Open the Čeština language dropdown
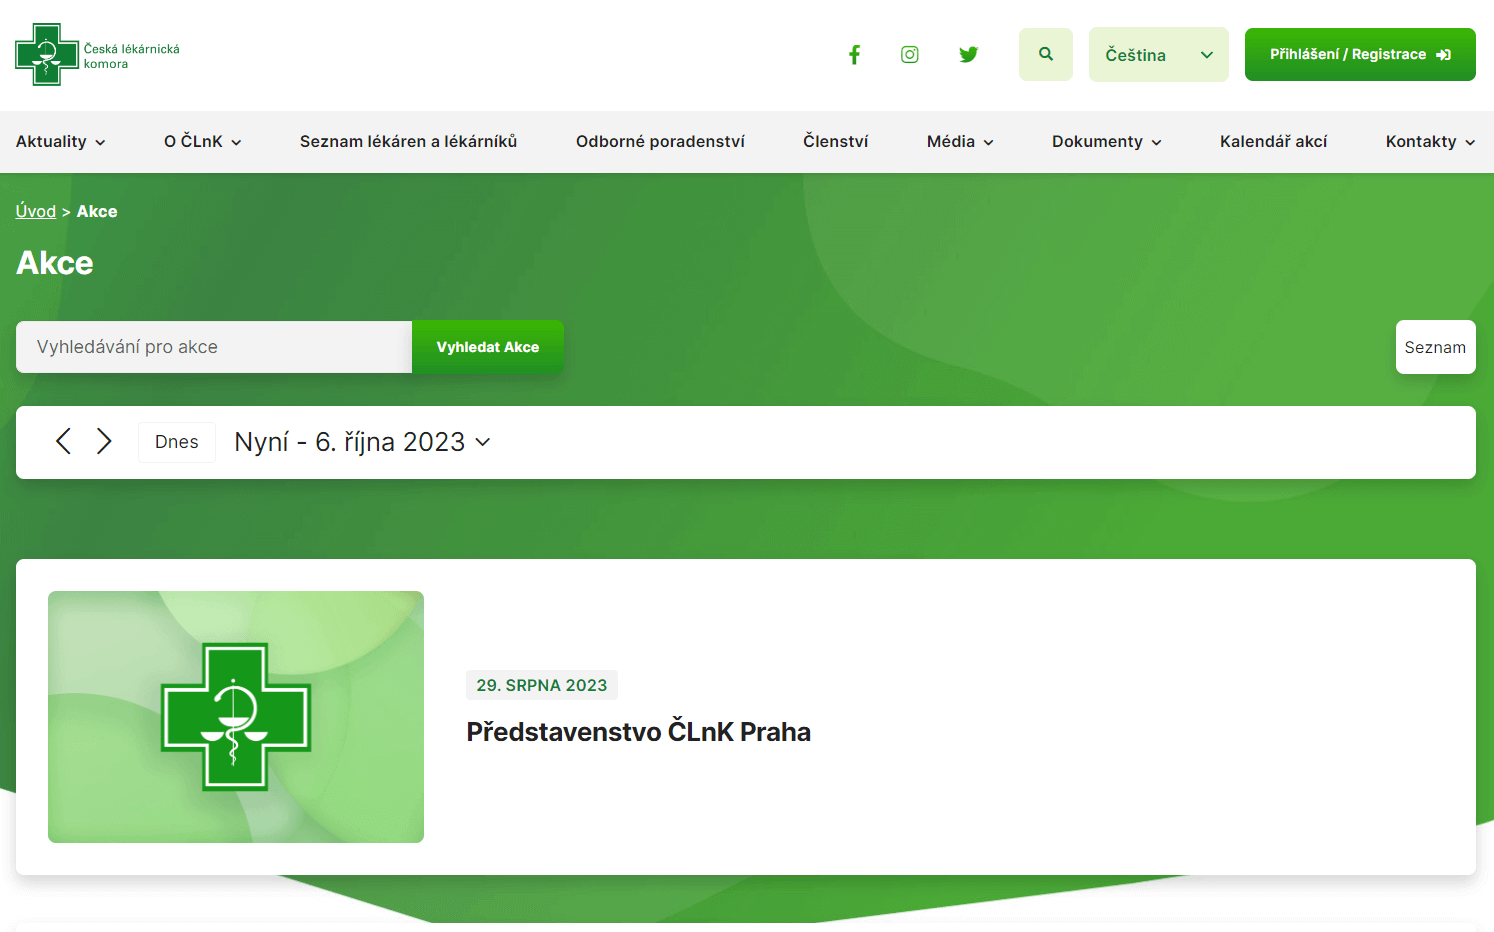 [x=1158, y=55]
